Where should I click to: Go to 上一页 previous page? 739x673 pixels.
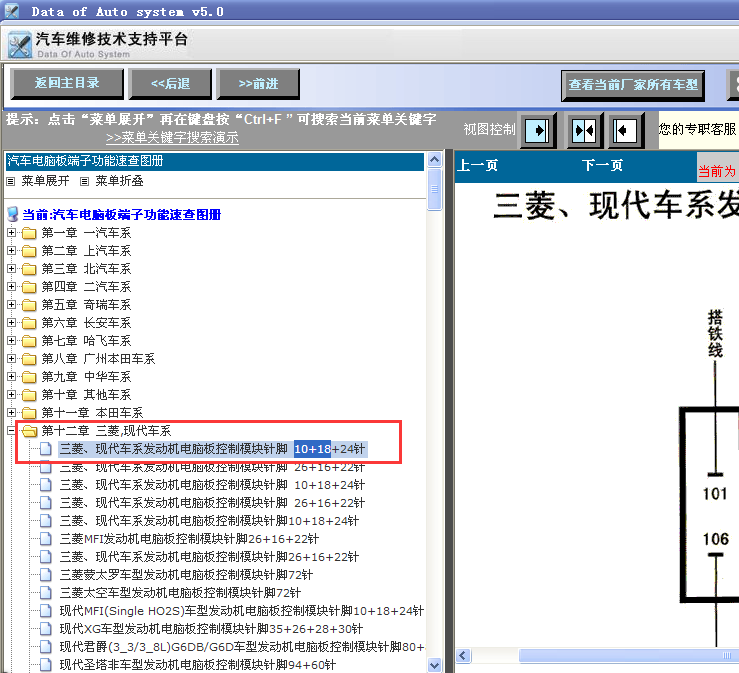tap(477, 165)
